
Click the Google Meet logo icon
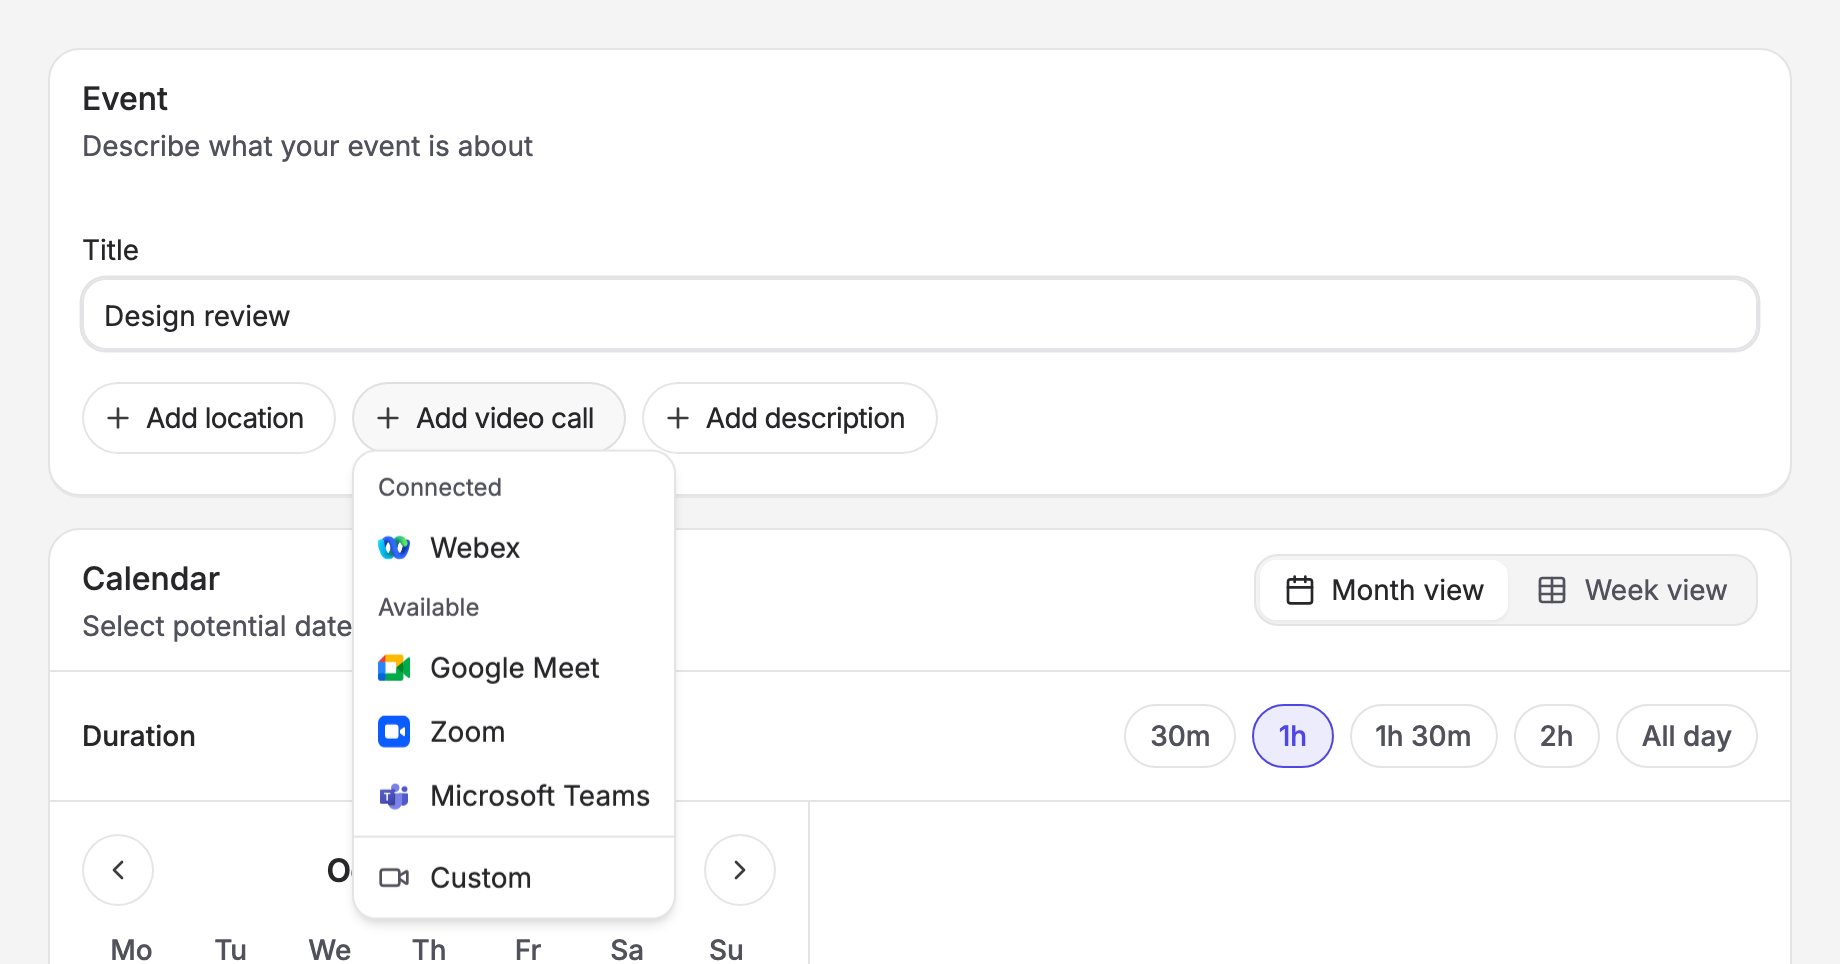[x=394, y=668]
